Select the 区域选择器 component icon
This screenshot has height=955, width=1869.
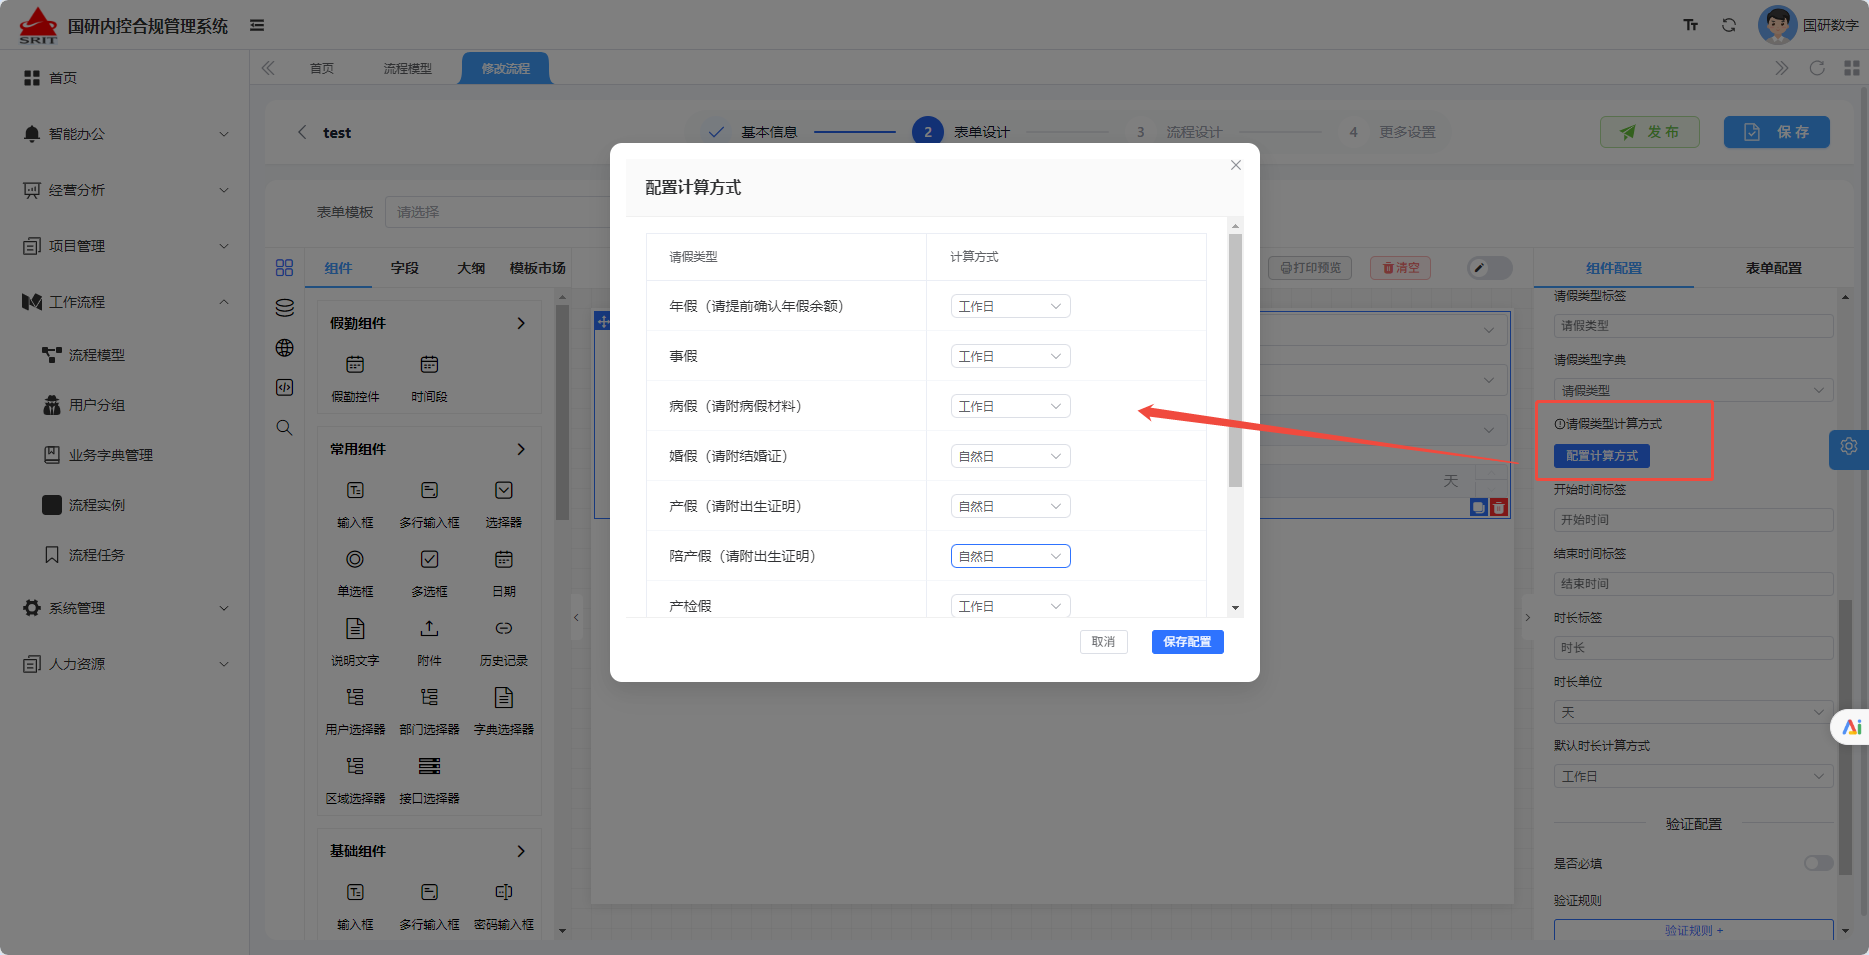pos(355,766)
